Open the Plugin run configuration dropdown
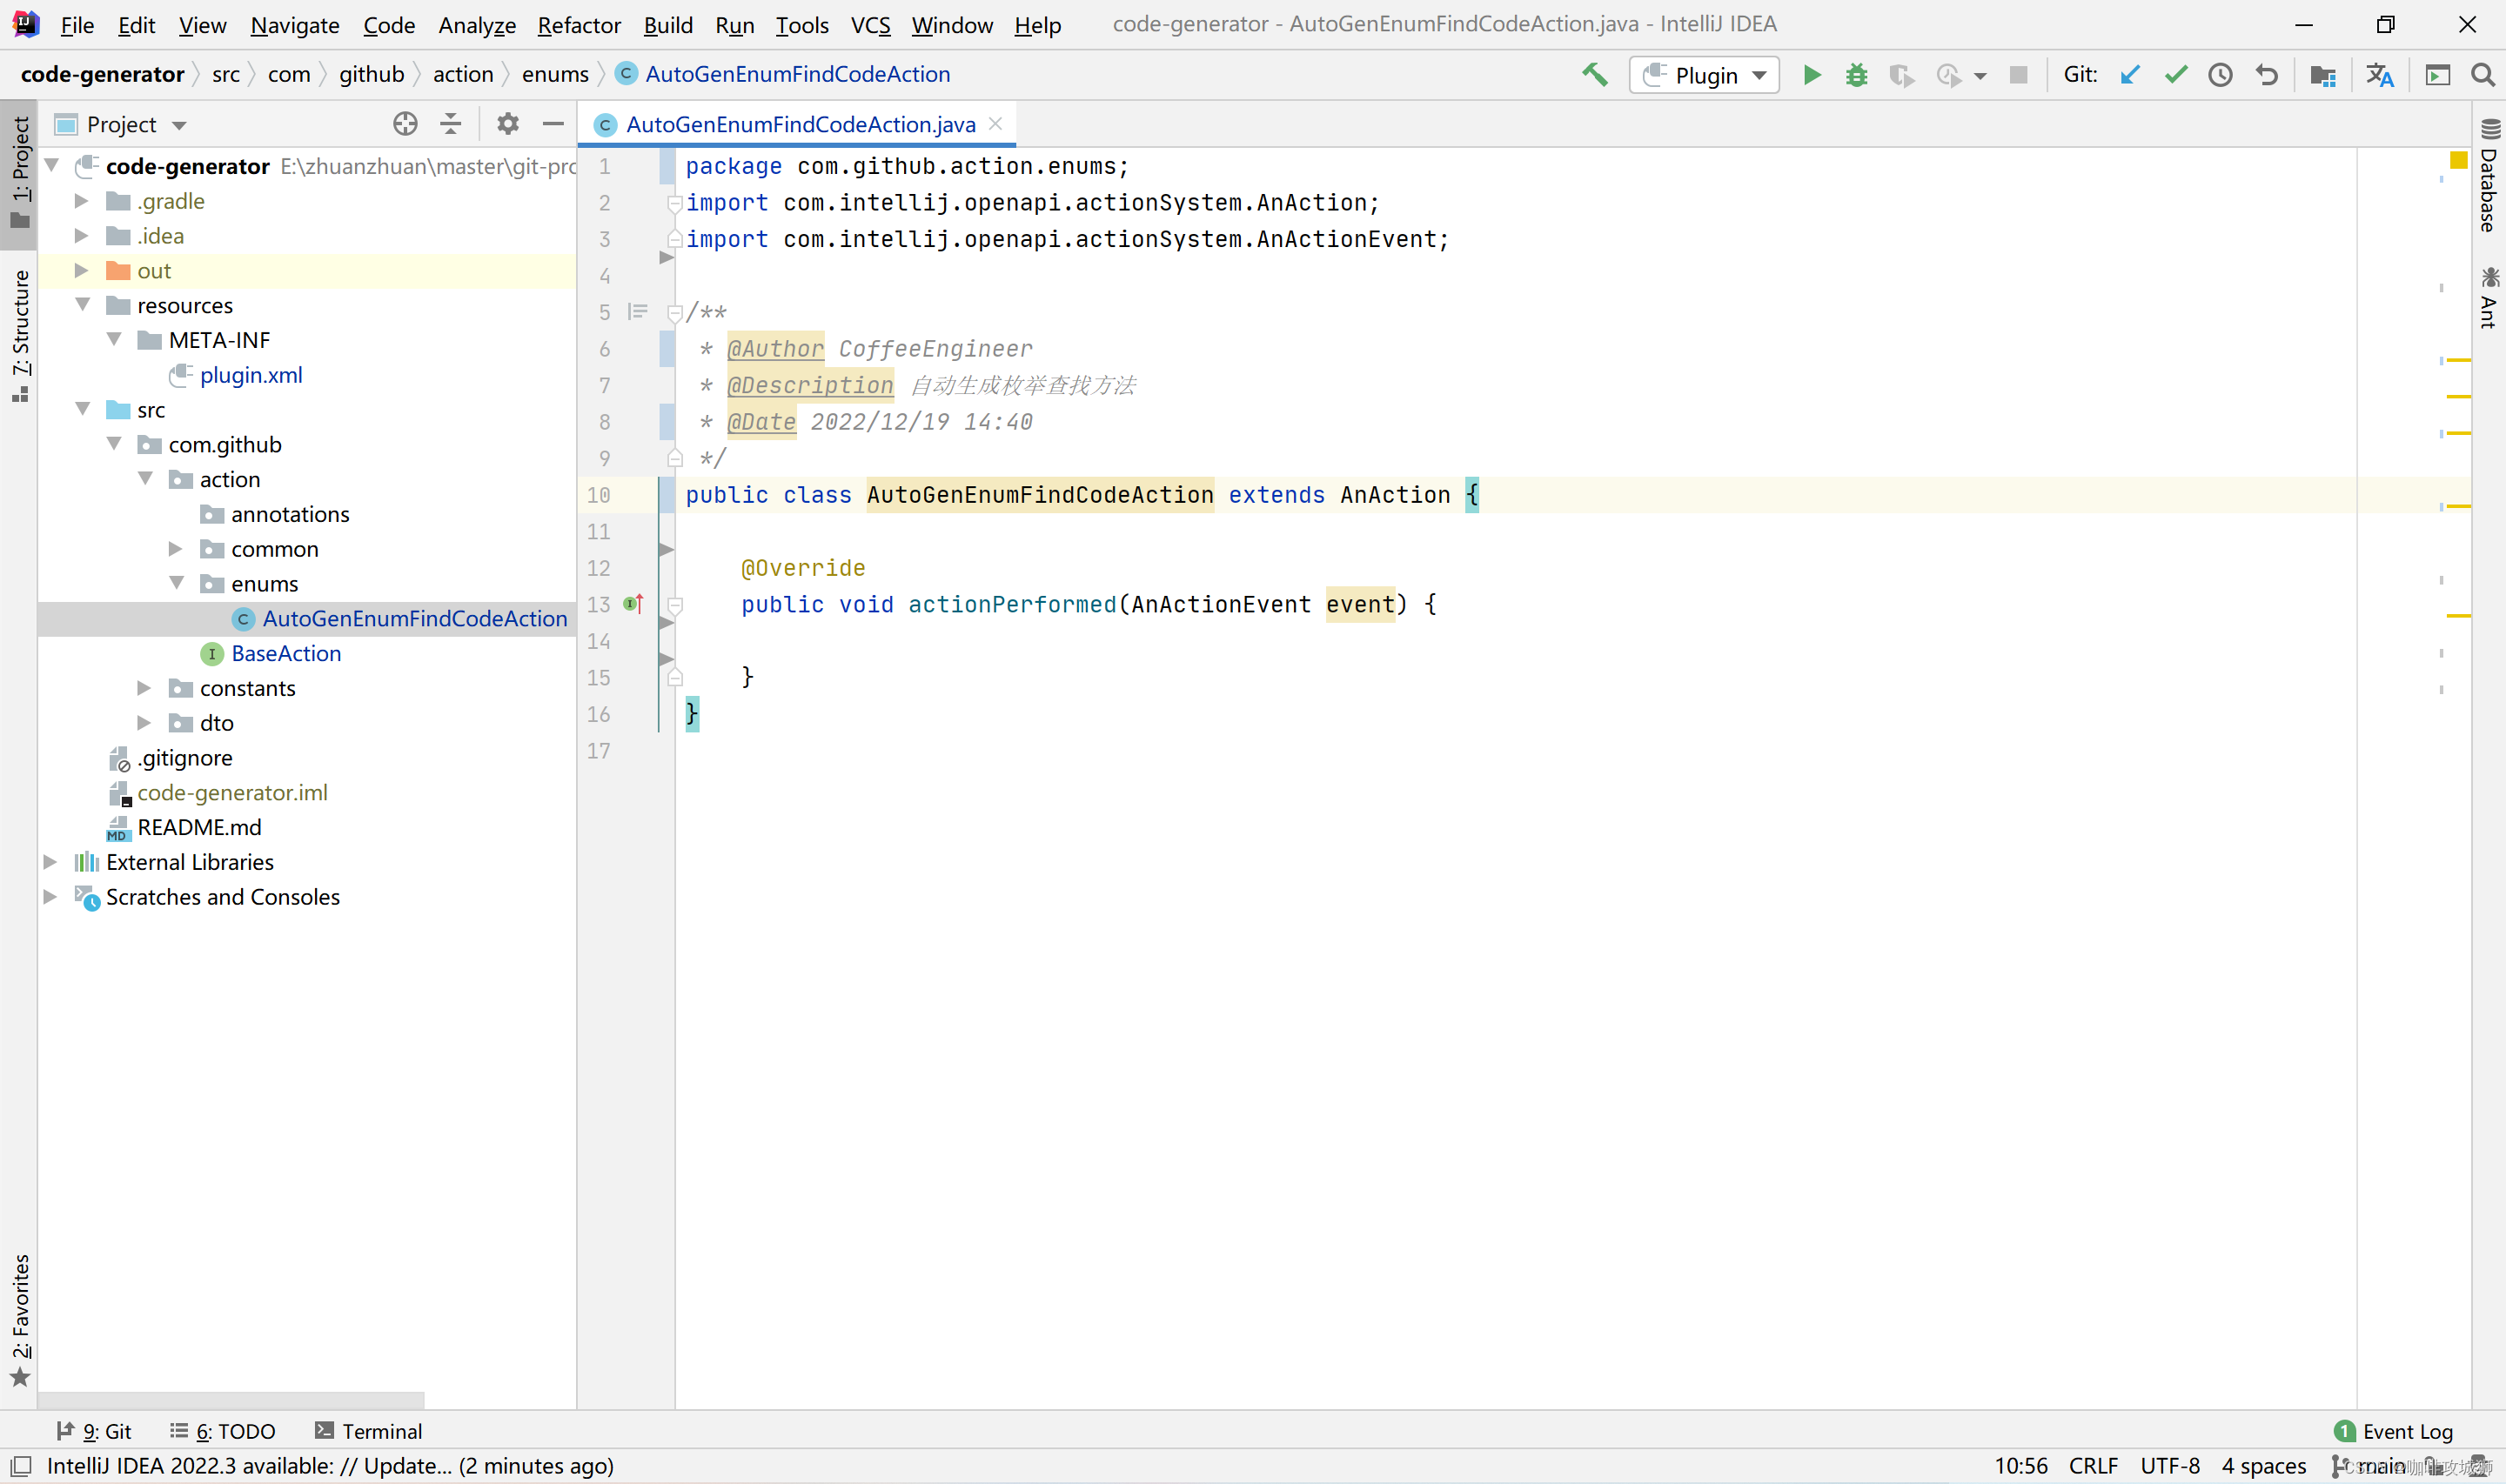The width and height of the screenshot is (2506, 1484). (1705, 75)
